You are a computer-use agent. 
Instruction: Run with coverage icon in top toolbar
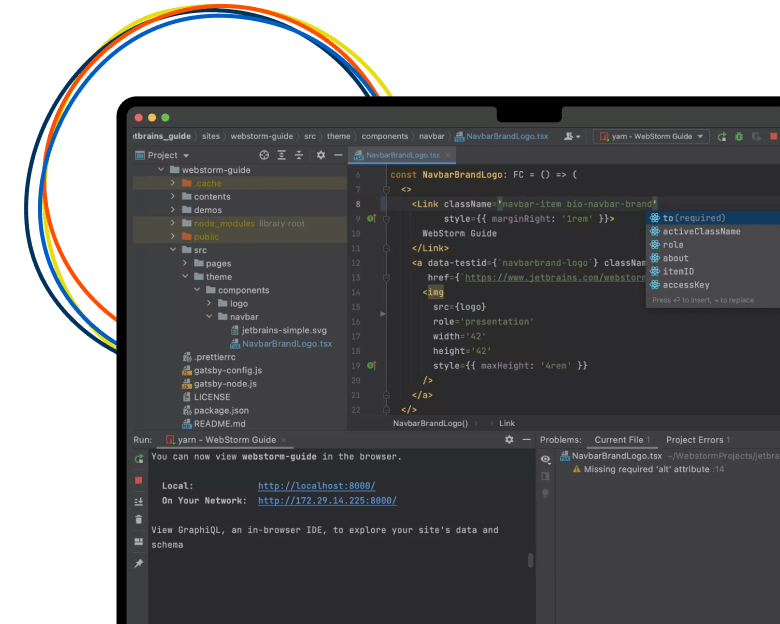click(756, 136)
